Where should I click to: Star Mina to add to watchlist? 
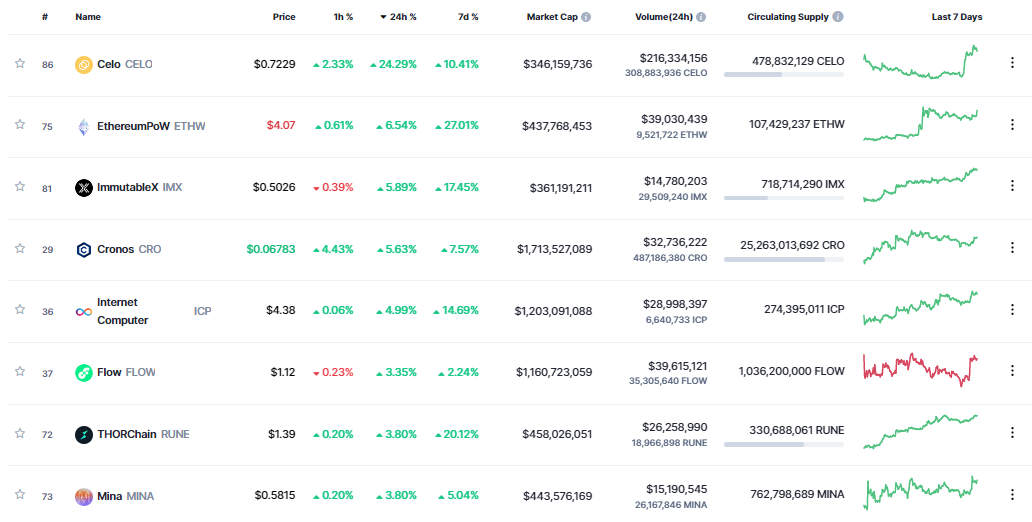[x=20, y=494]
